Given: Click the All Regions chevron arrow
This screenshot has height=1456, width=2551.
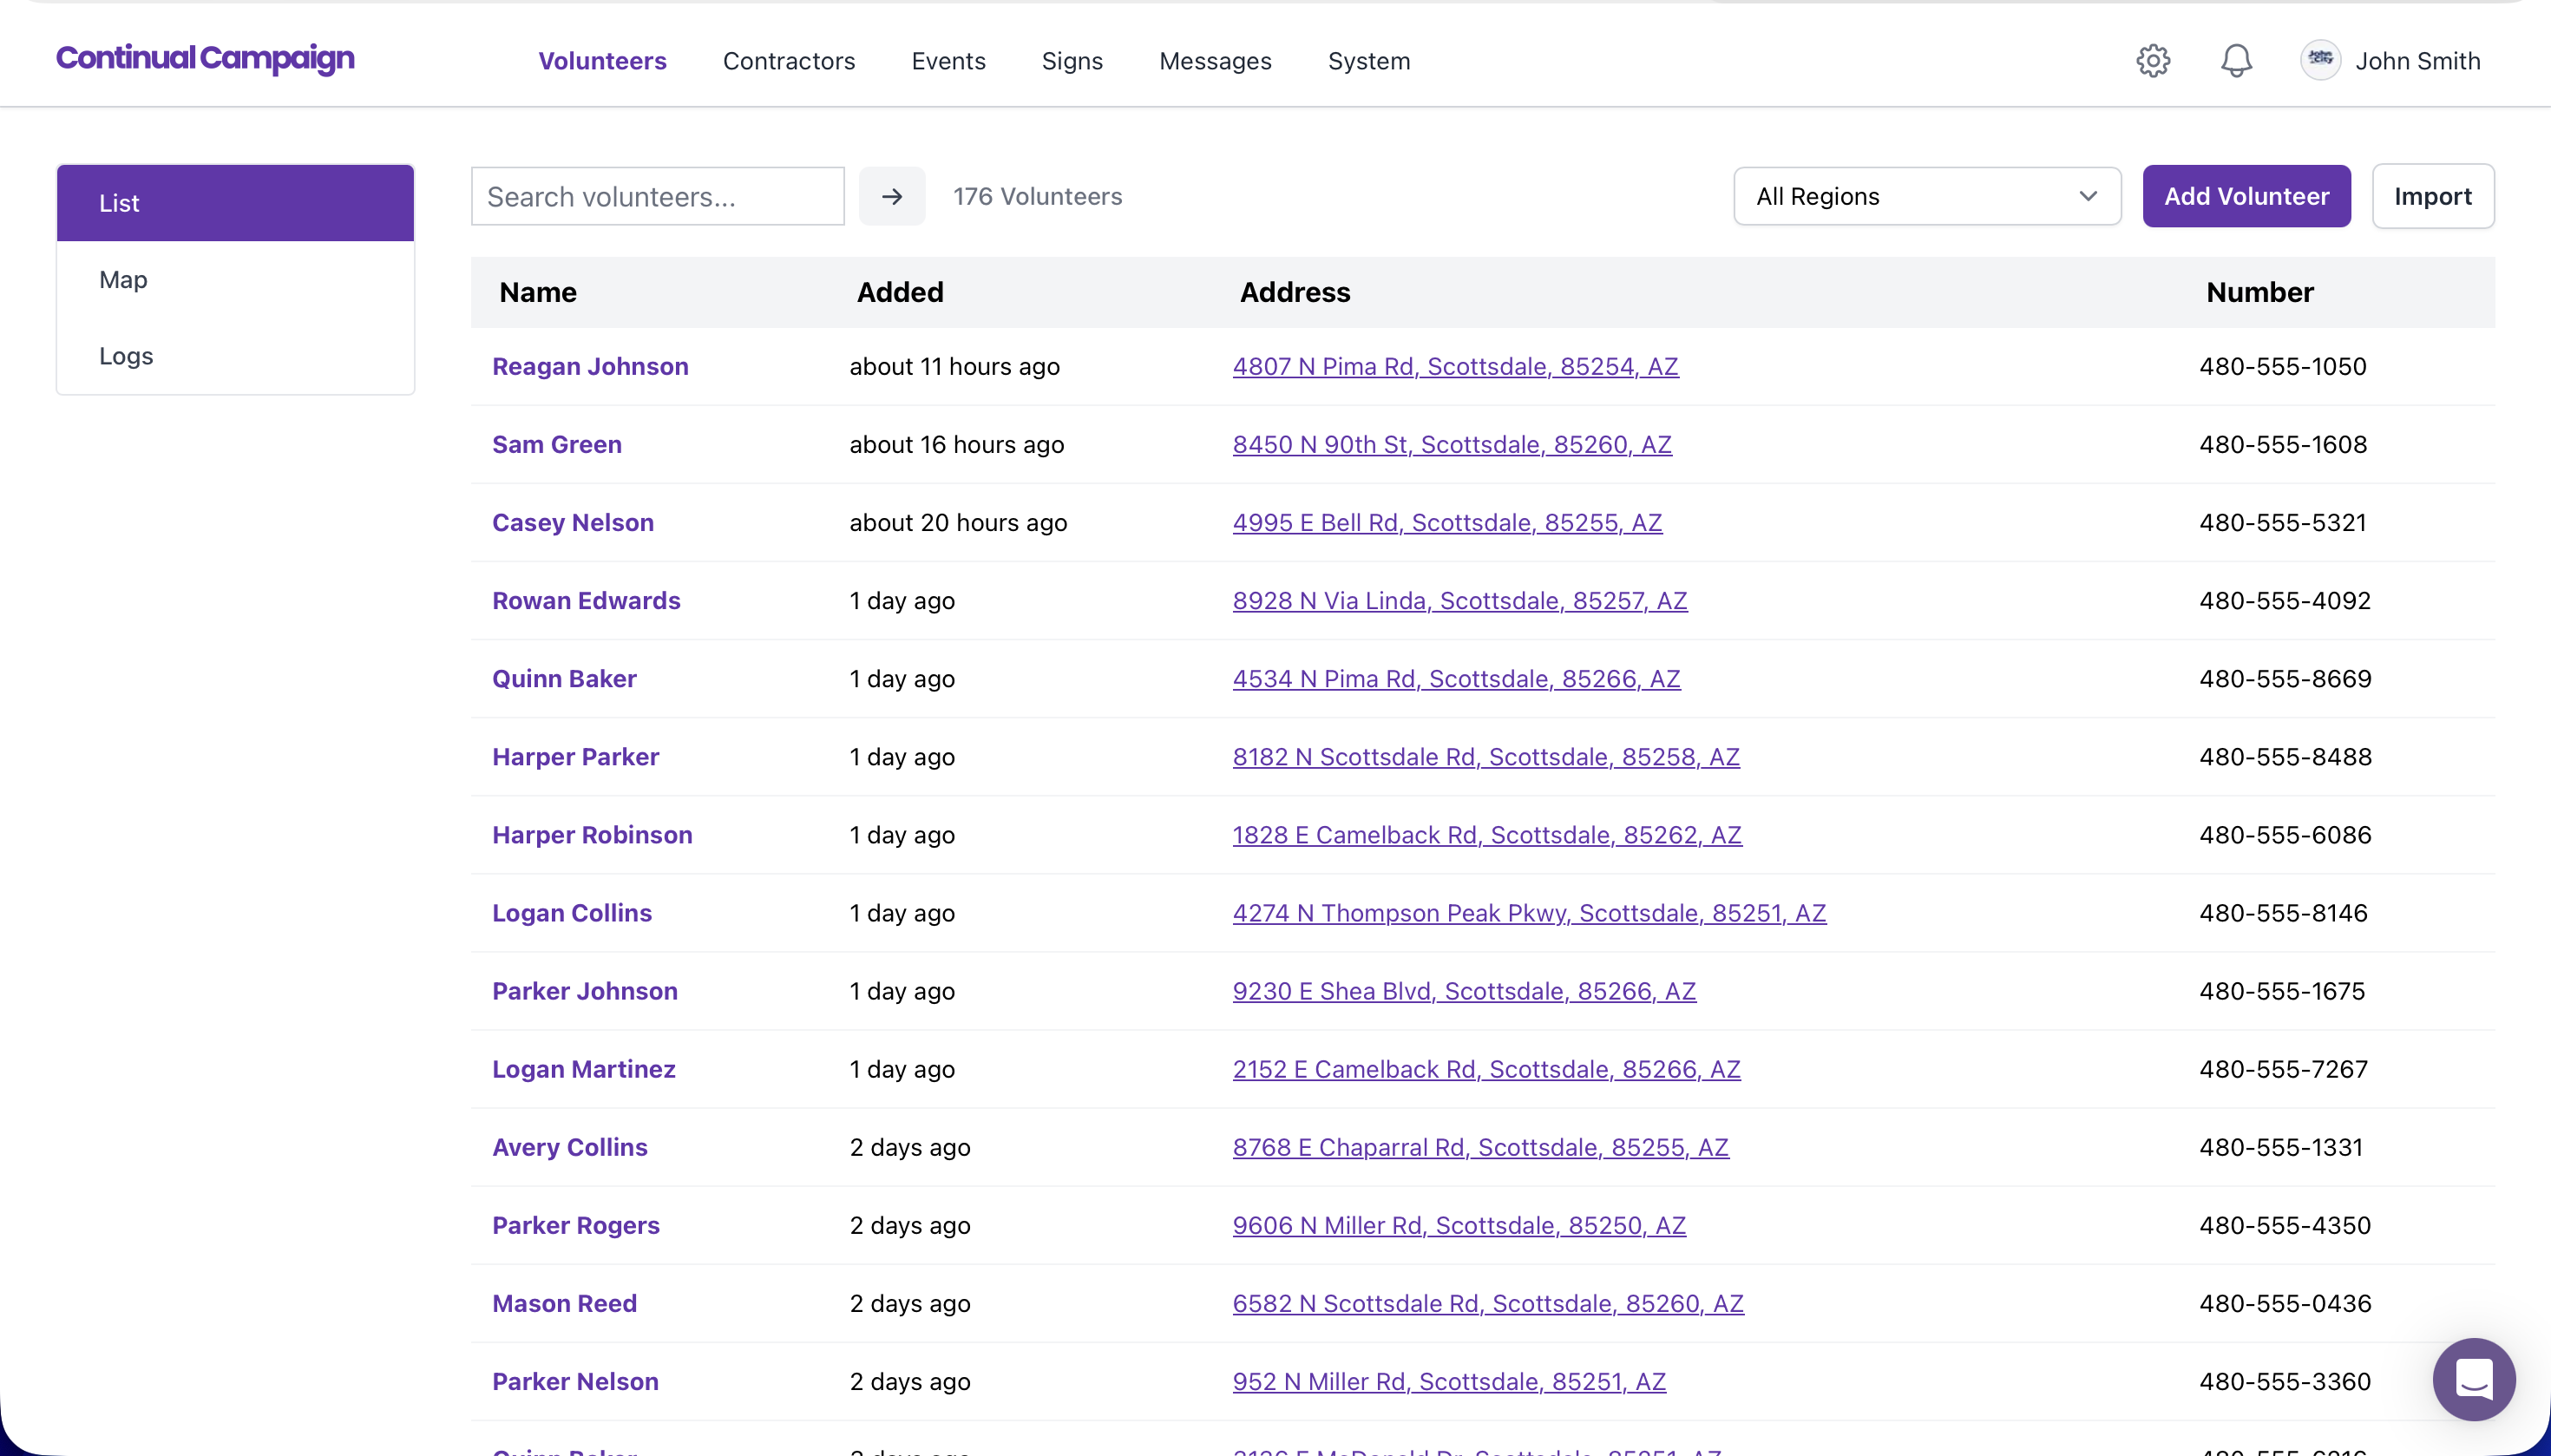Looking at the screenshot, I should pos(2088,197).
